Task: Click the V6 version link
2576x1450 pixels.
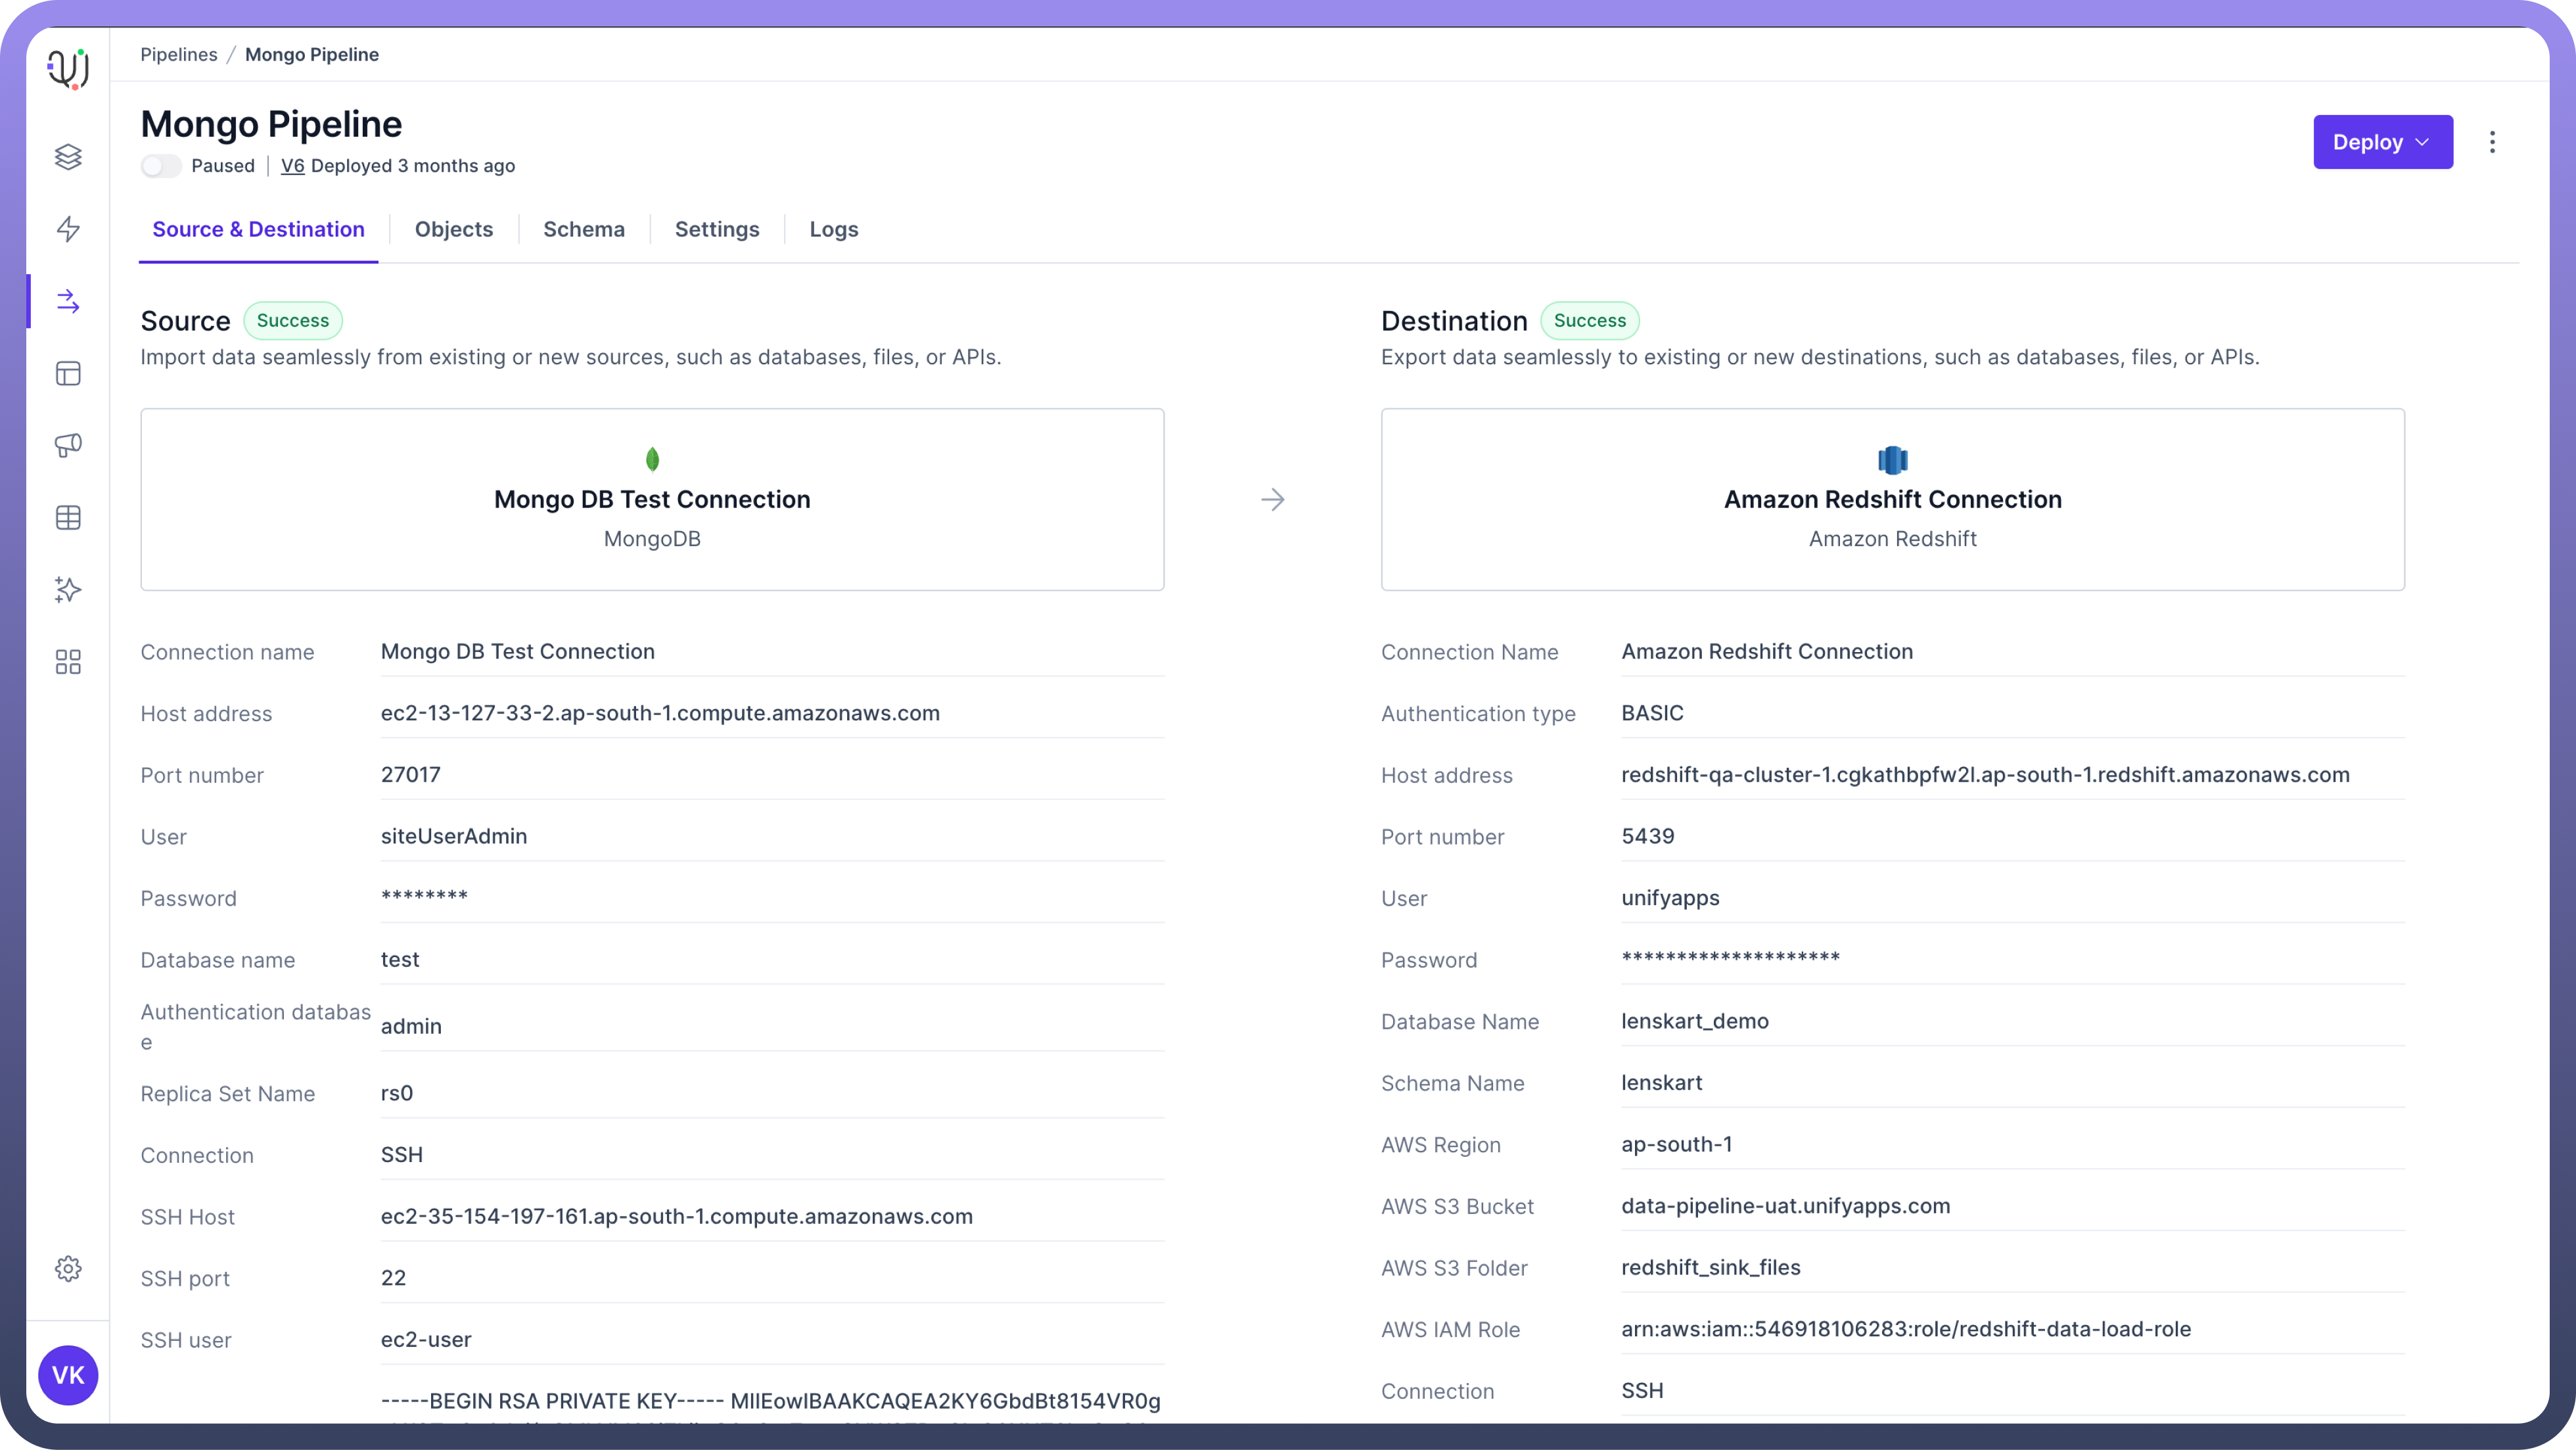Action: [x=292, y=166]
